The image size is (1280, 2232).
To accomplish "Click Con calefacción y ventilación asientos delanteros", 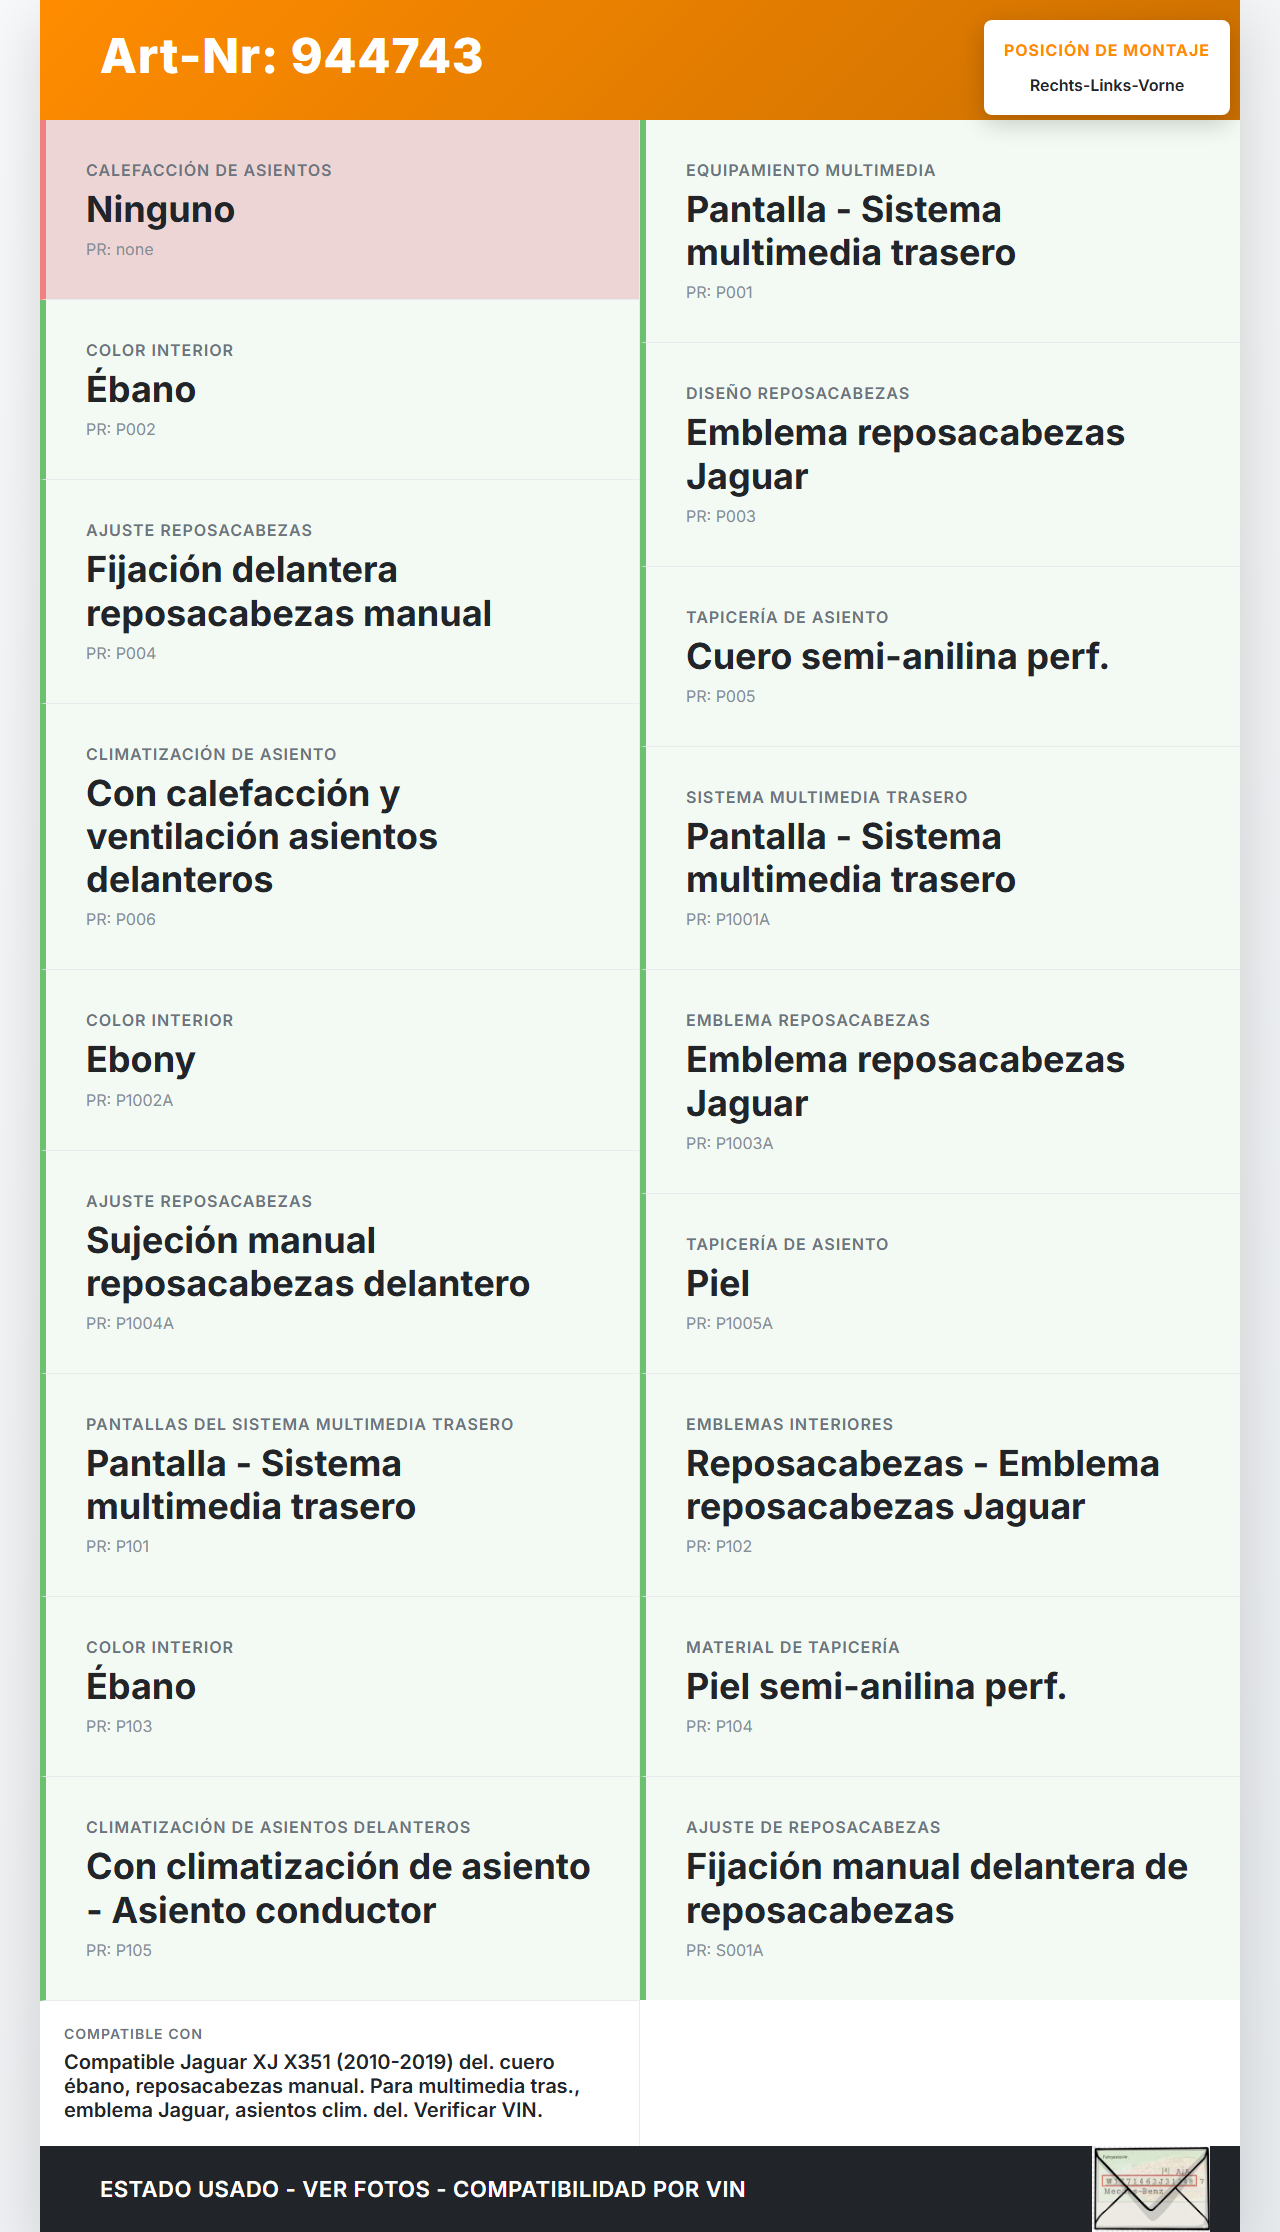I will [341, 837].
